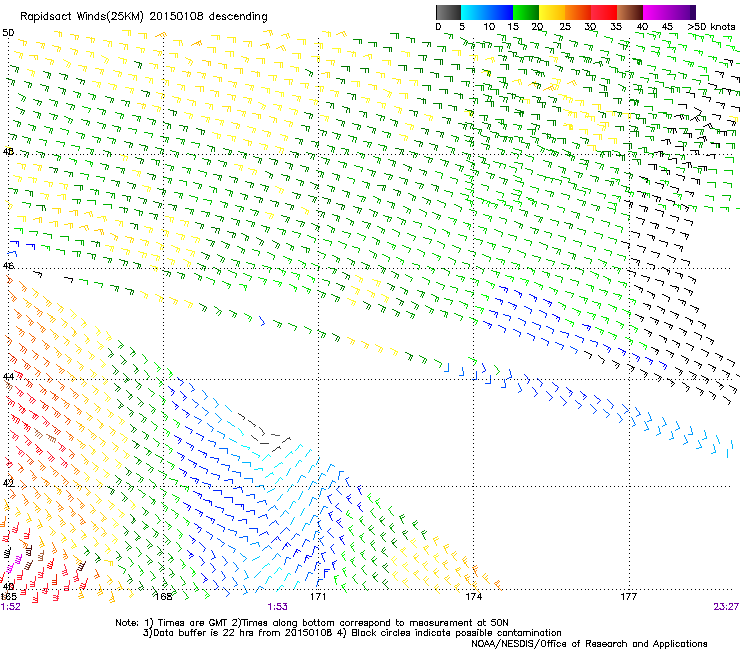Screen dimensions: 740x650
Task: Click the purple time label '23:27'
Action: coord(726,607)
